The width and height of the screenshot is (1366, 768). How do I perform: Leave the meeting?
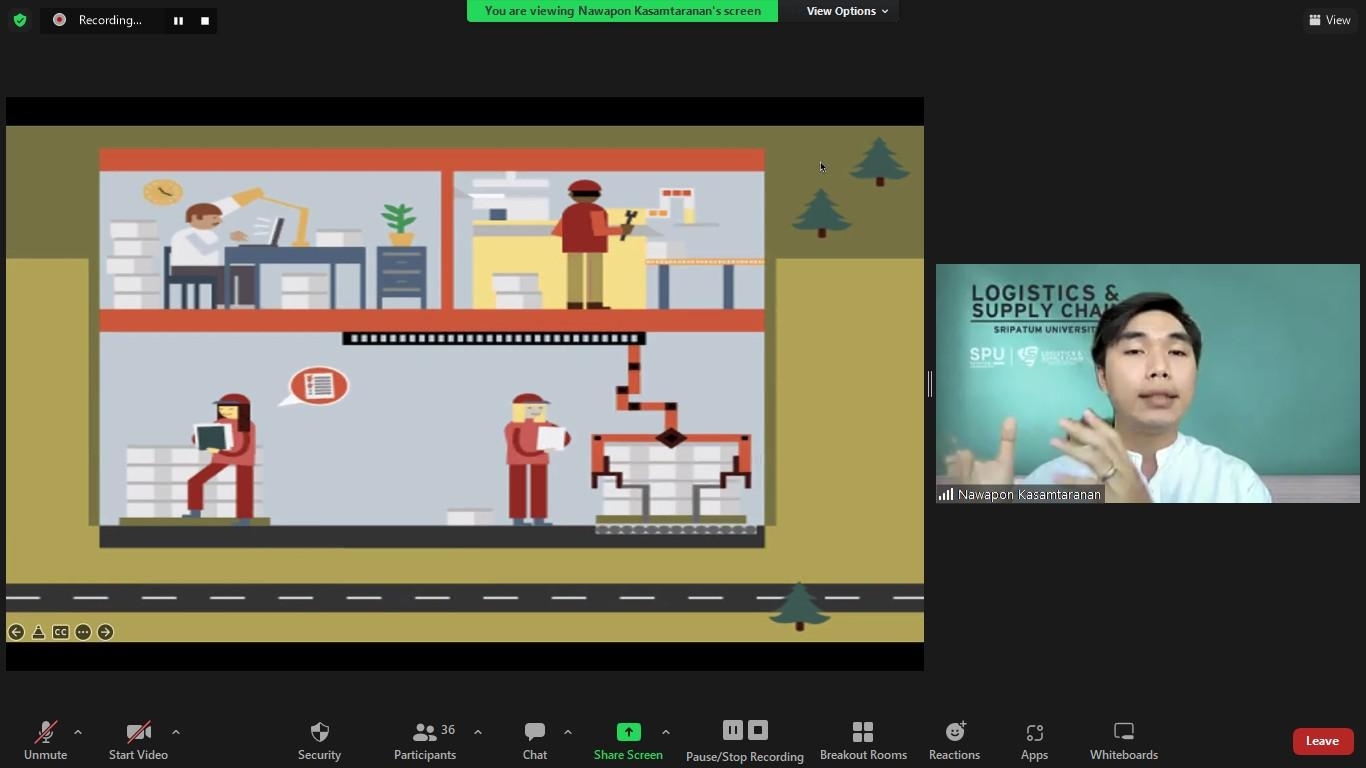(1322, 741)
